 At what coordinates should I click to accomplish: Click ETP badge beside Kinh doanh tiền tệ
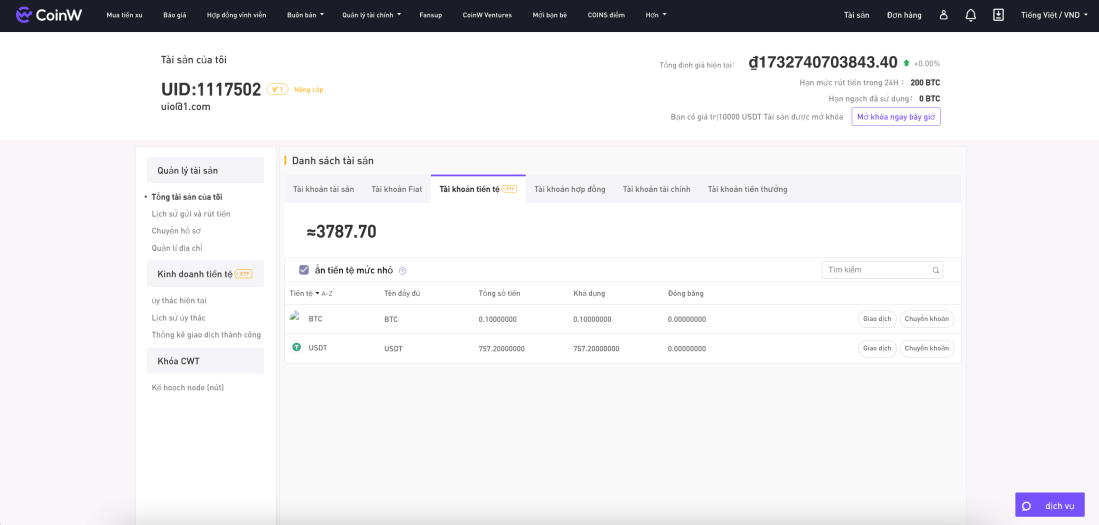tap(243, 273)
